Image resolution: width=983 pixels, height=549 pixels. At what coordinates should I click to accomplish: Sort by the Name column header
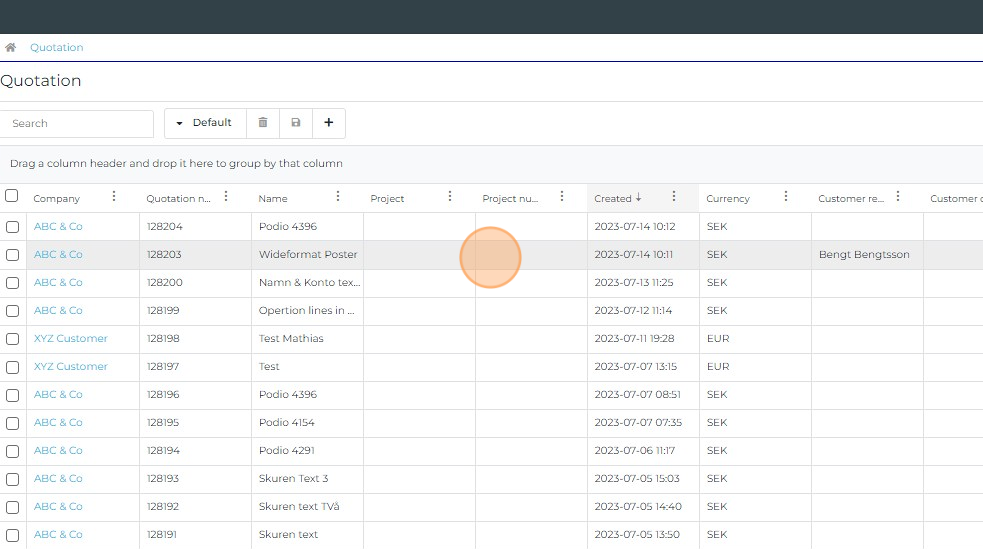click(x=273, y=198)
